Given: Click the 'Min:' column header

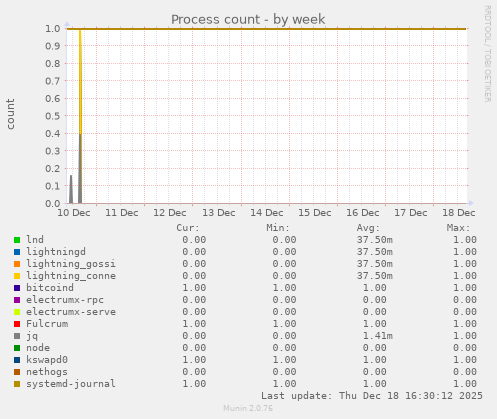Looking at the screenshot, I should 278,228.
